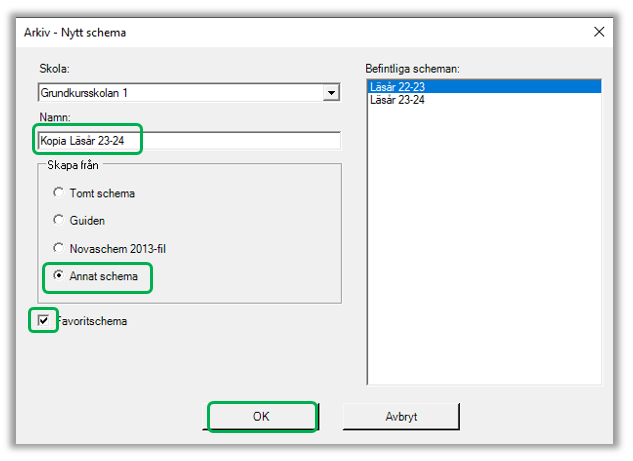
Task: Click the Favoritschema label text
Action: [94, 321]
